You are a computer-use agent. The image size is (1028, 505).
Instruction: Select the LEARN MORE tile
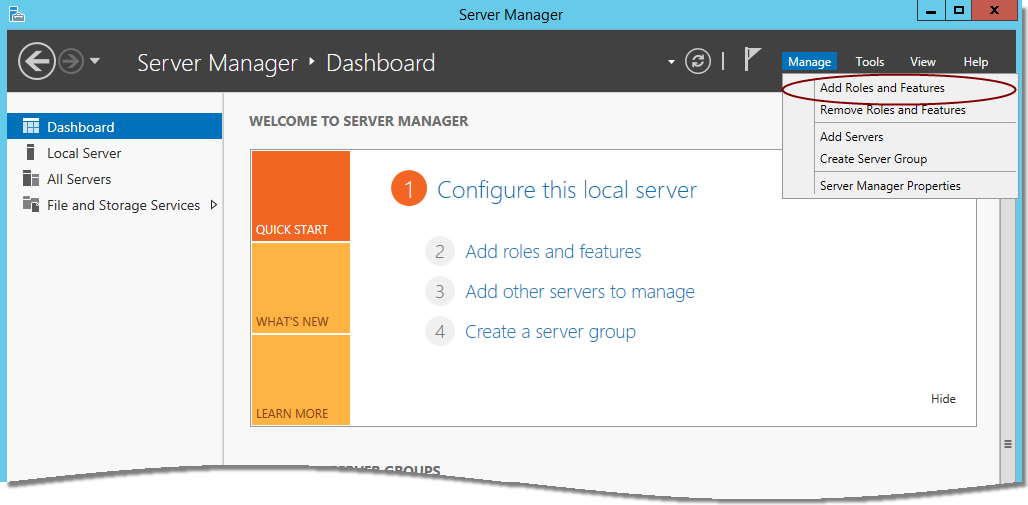pos(300,380)
